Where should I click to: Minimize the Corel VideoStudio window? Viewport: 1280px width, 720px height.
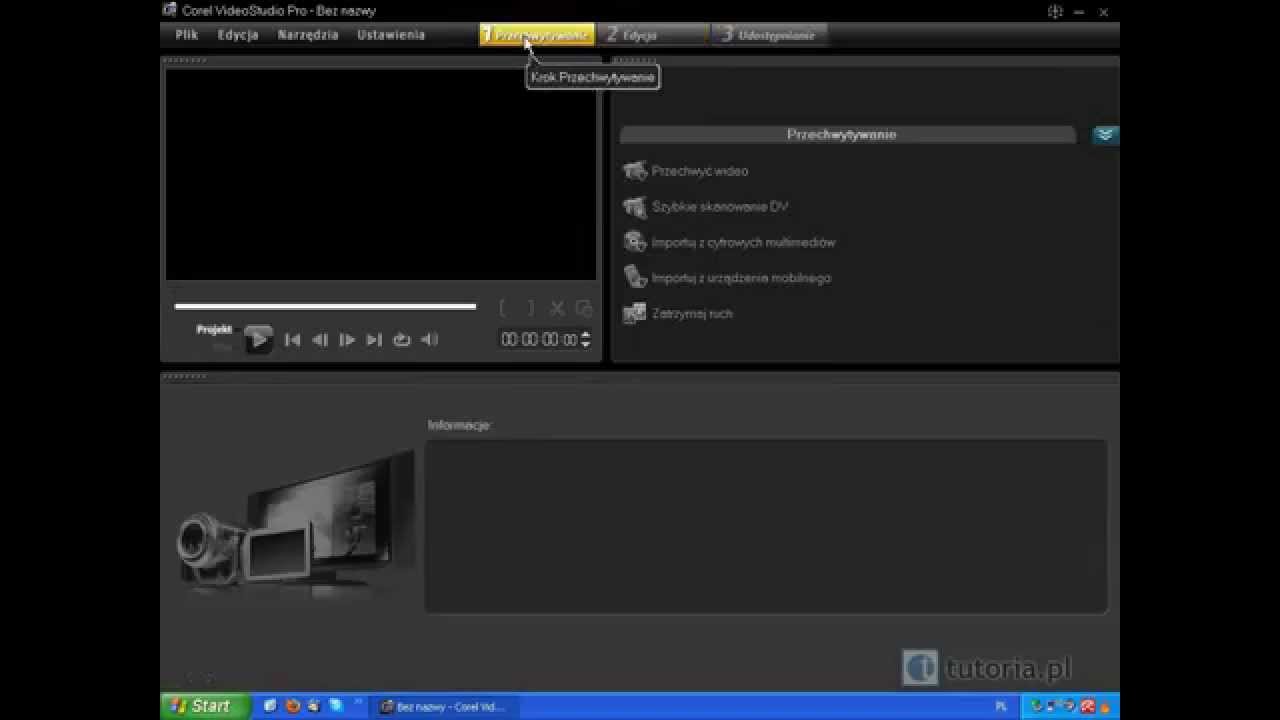point(1080,11)
